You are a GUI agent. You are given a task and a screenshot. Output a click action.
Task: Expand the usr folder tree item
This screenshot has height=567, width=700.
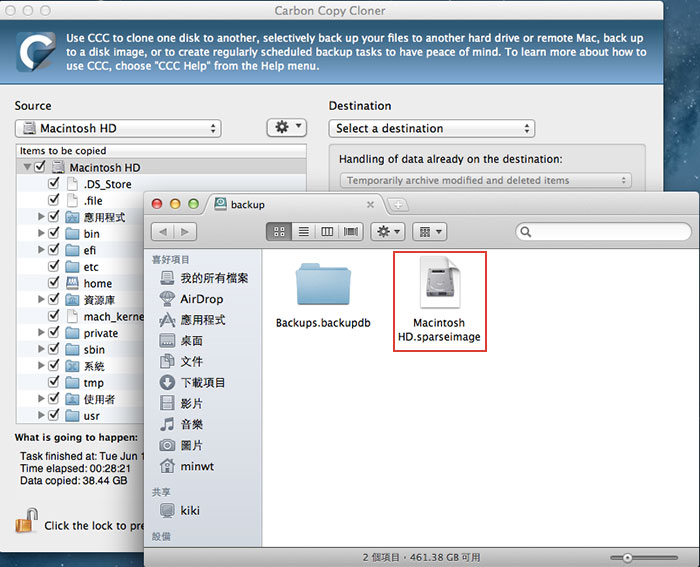(41, 415)
